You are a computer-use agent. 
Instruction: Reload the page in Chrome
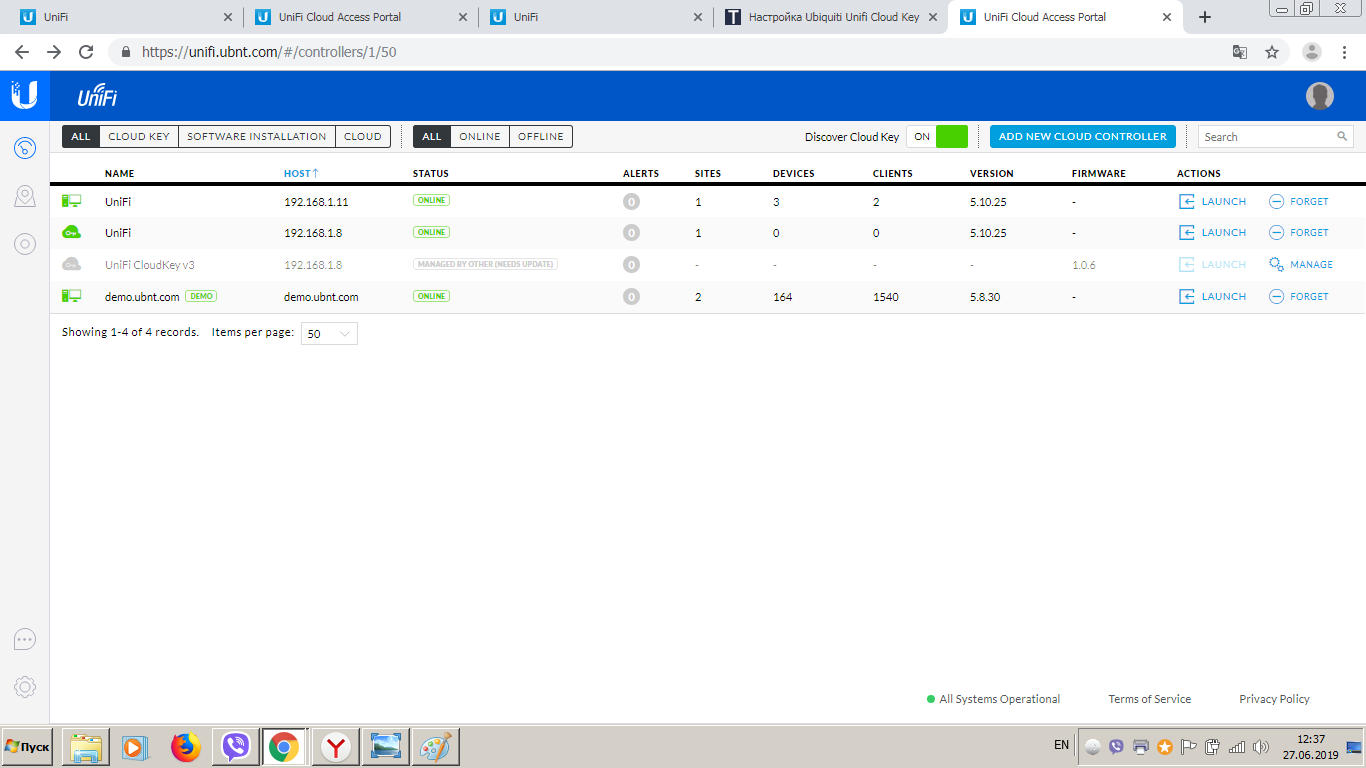pos(86,52)
